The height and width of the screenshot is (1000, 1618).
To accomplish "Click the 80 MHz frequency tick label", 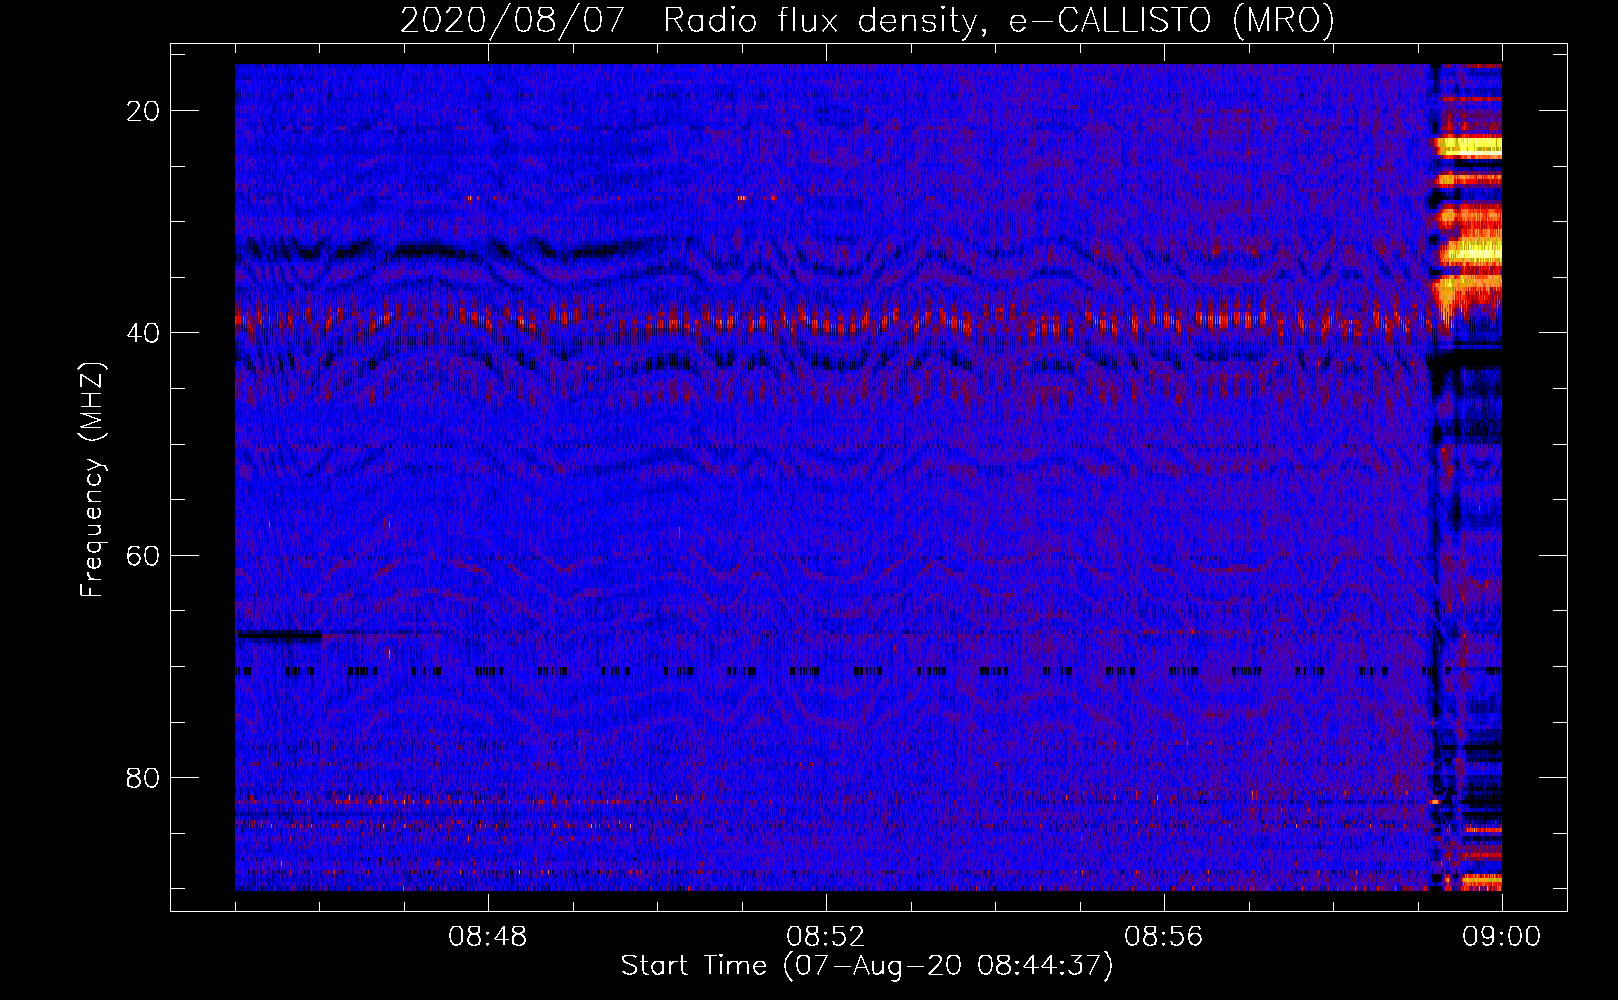I will tap(144, 777).
